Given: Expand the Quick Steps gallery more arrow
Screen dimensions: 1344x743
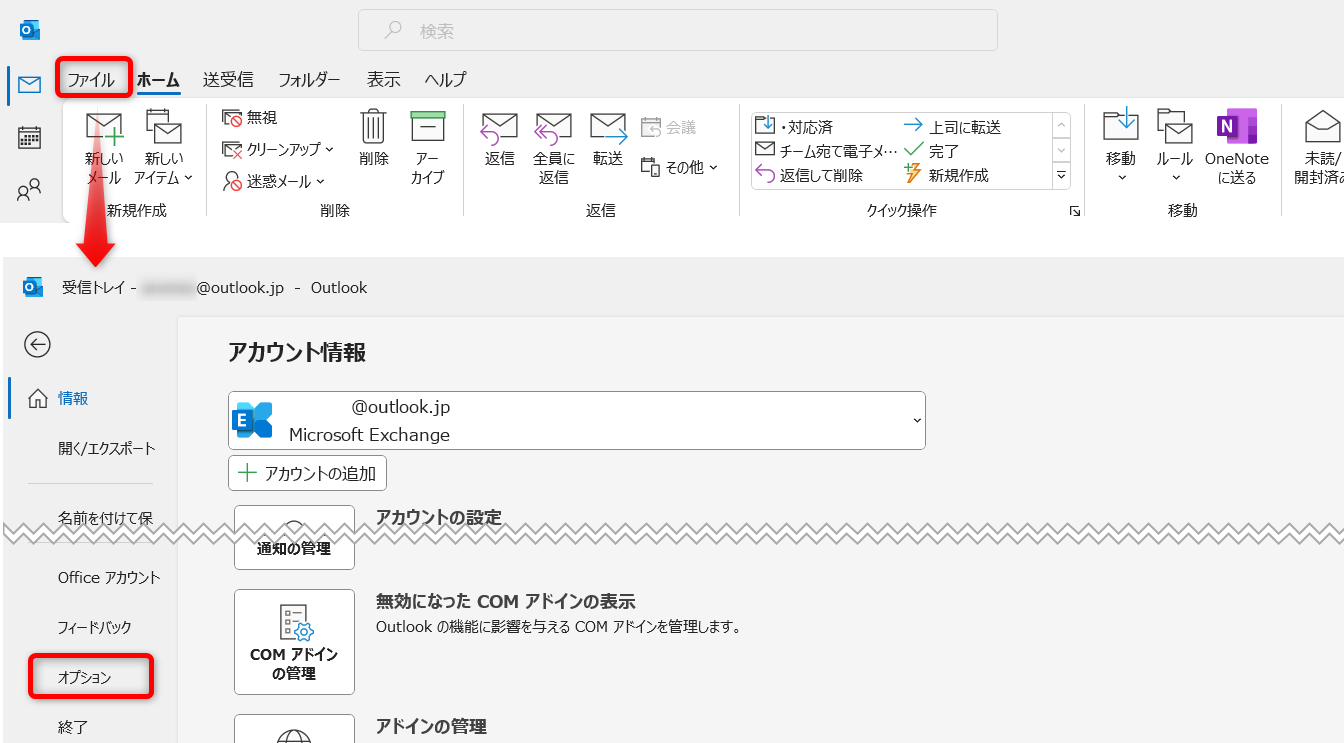Looking at the screenshot, I should pyautogui.click(x=1061, y=176).
